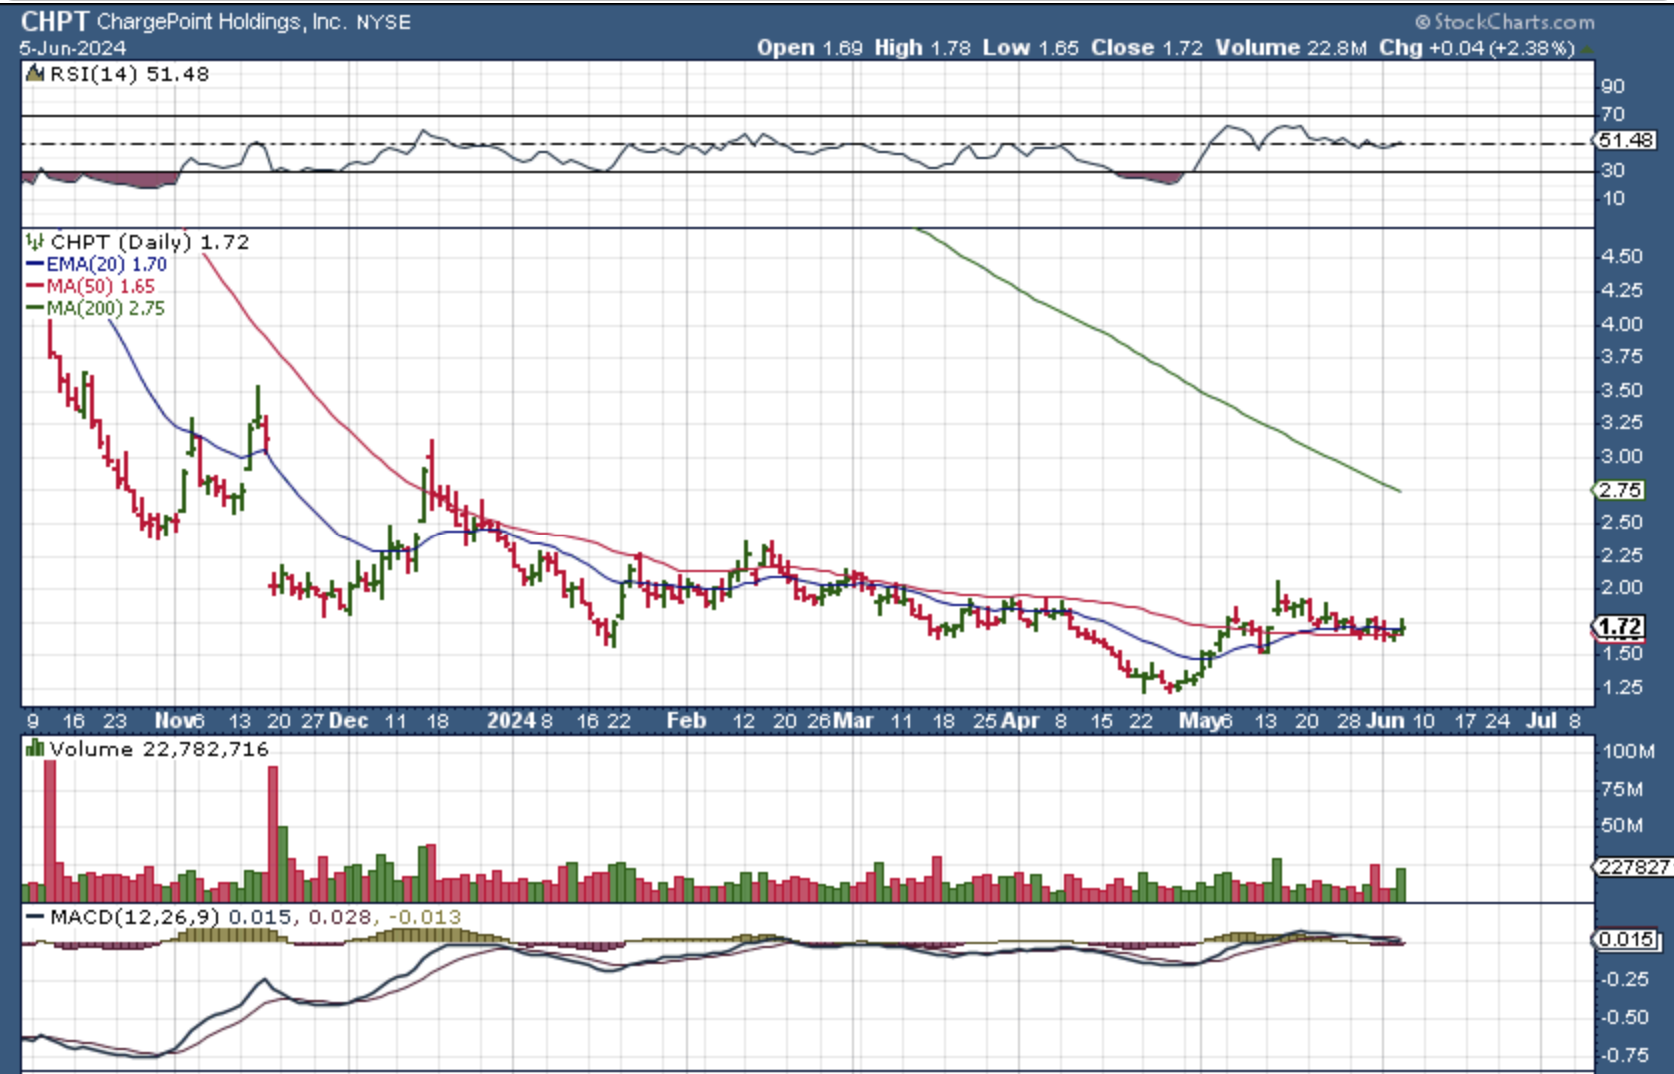
Task: Click the 1.72 current price label
Action: [x=1618, y=627]
